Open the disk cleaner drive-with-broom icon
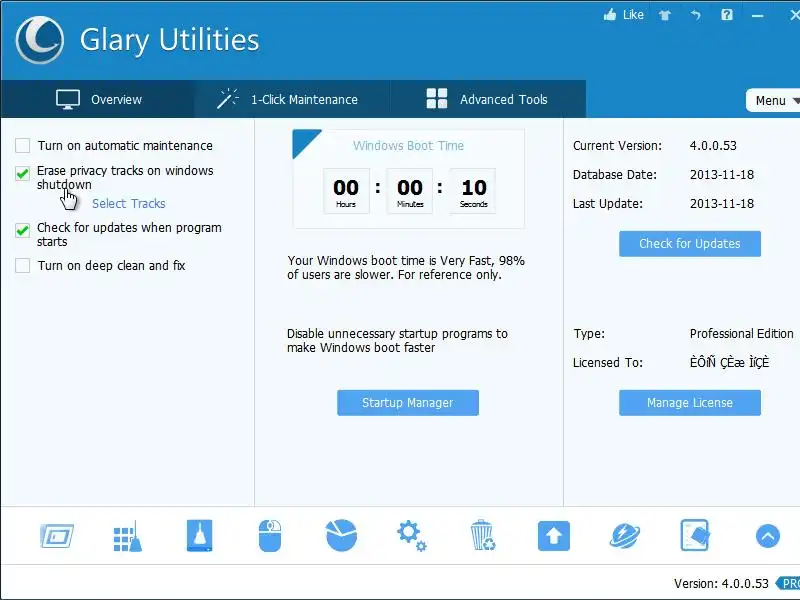800x600 pixels. (x=199, y=536)
